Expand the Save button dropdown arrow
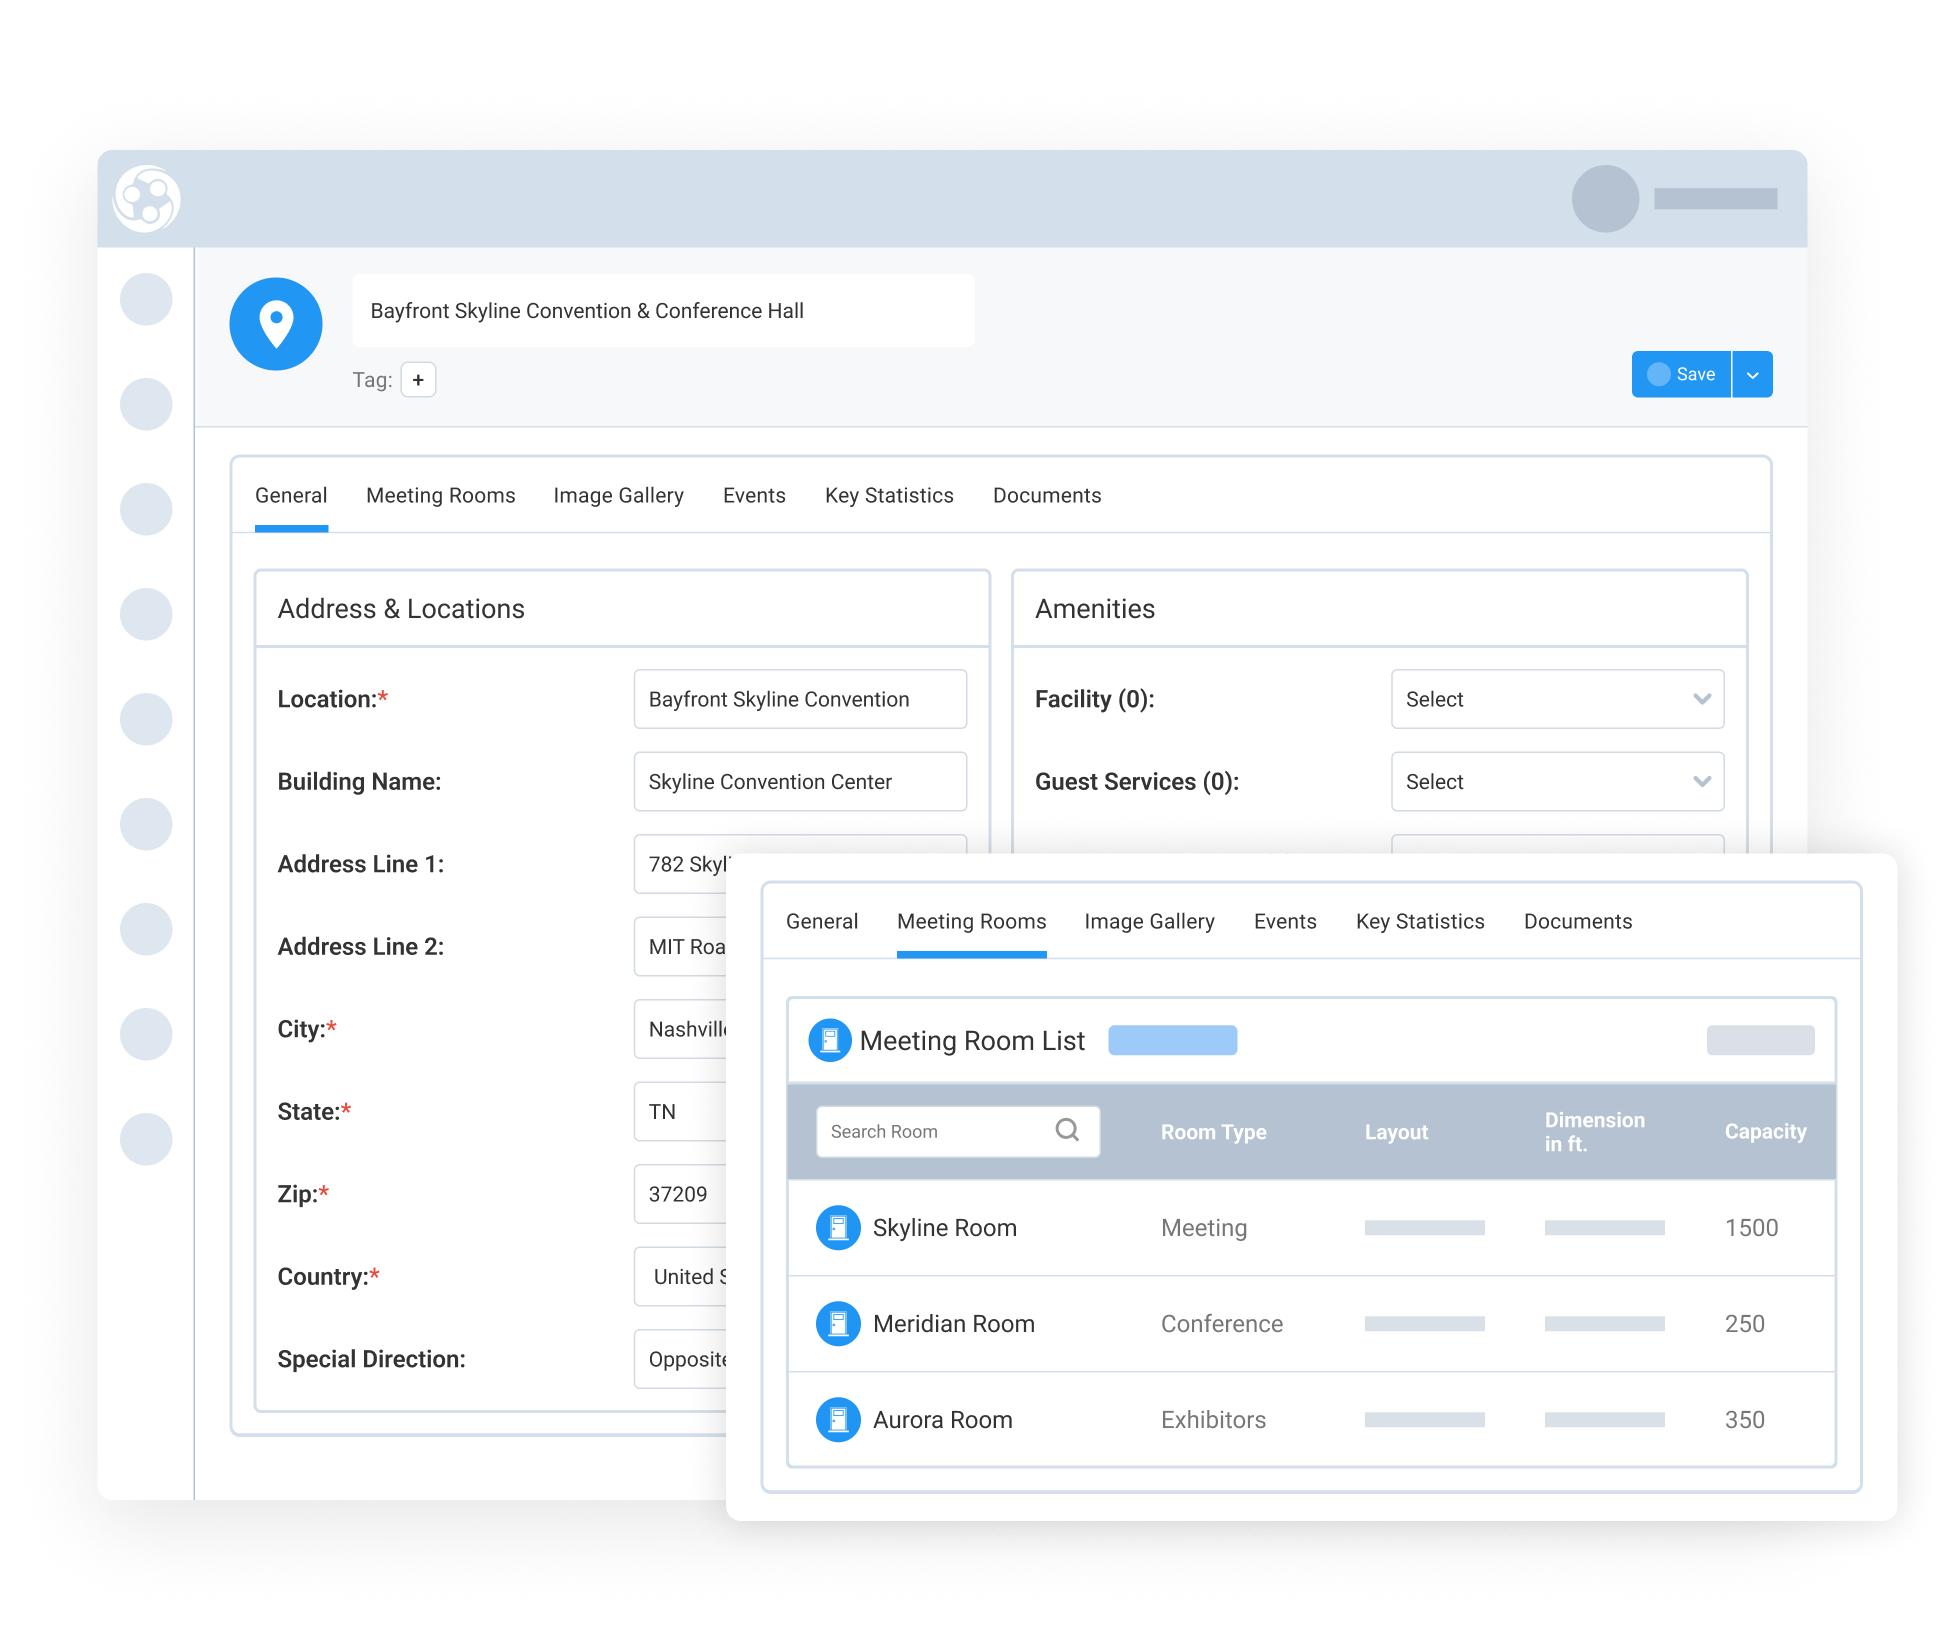This screenshot has height=1650, width=1958. tap(1752, 374)
